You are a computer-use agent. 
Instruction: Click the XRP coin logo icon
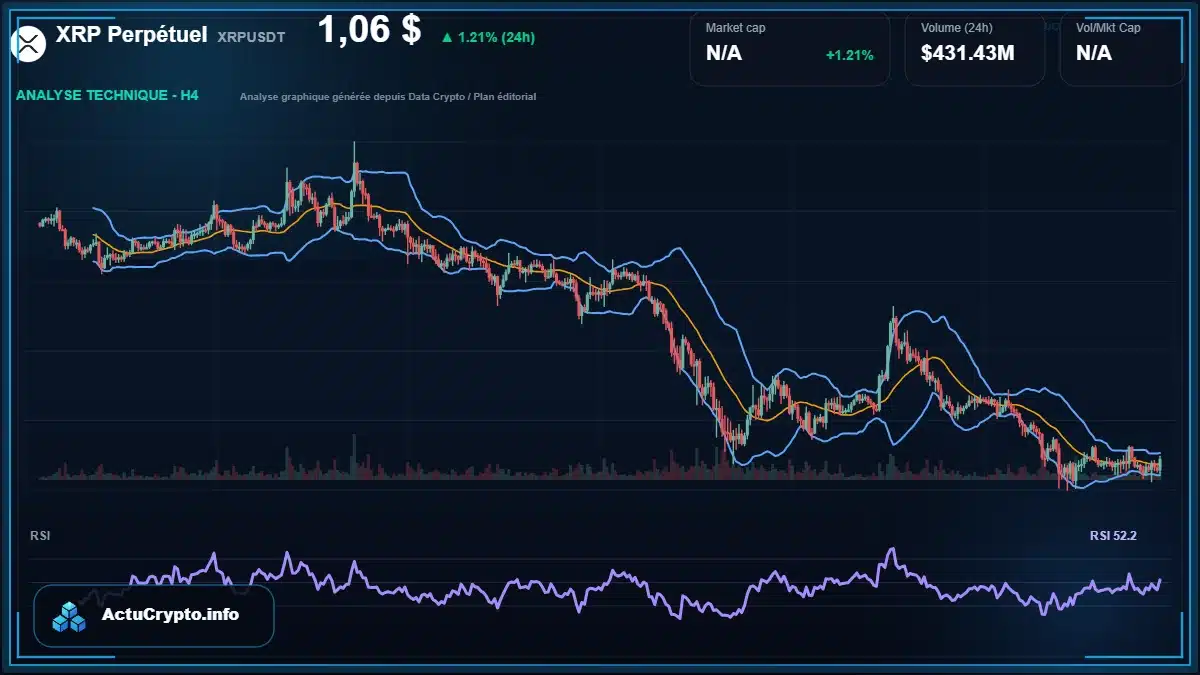point(28,43)
